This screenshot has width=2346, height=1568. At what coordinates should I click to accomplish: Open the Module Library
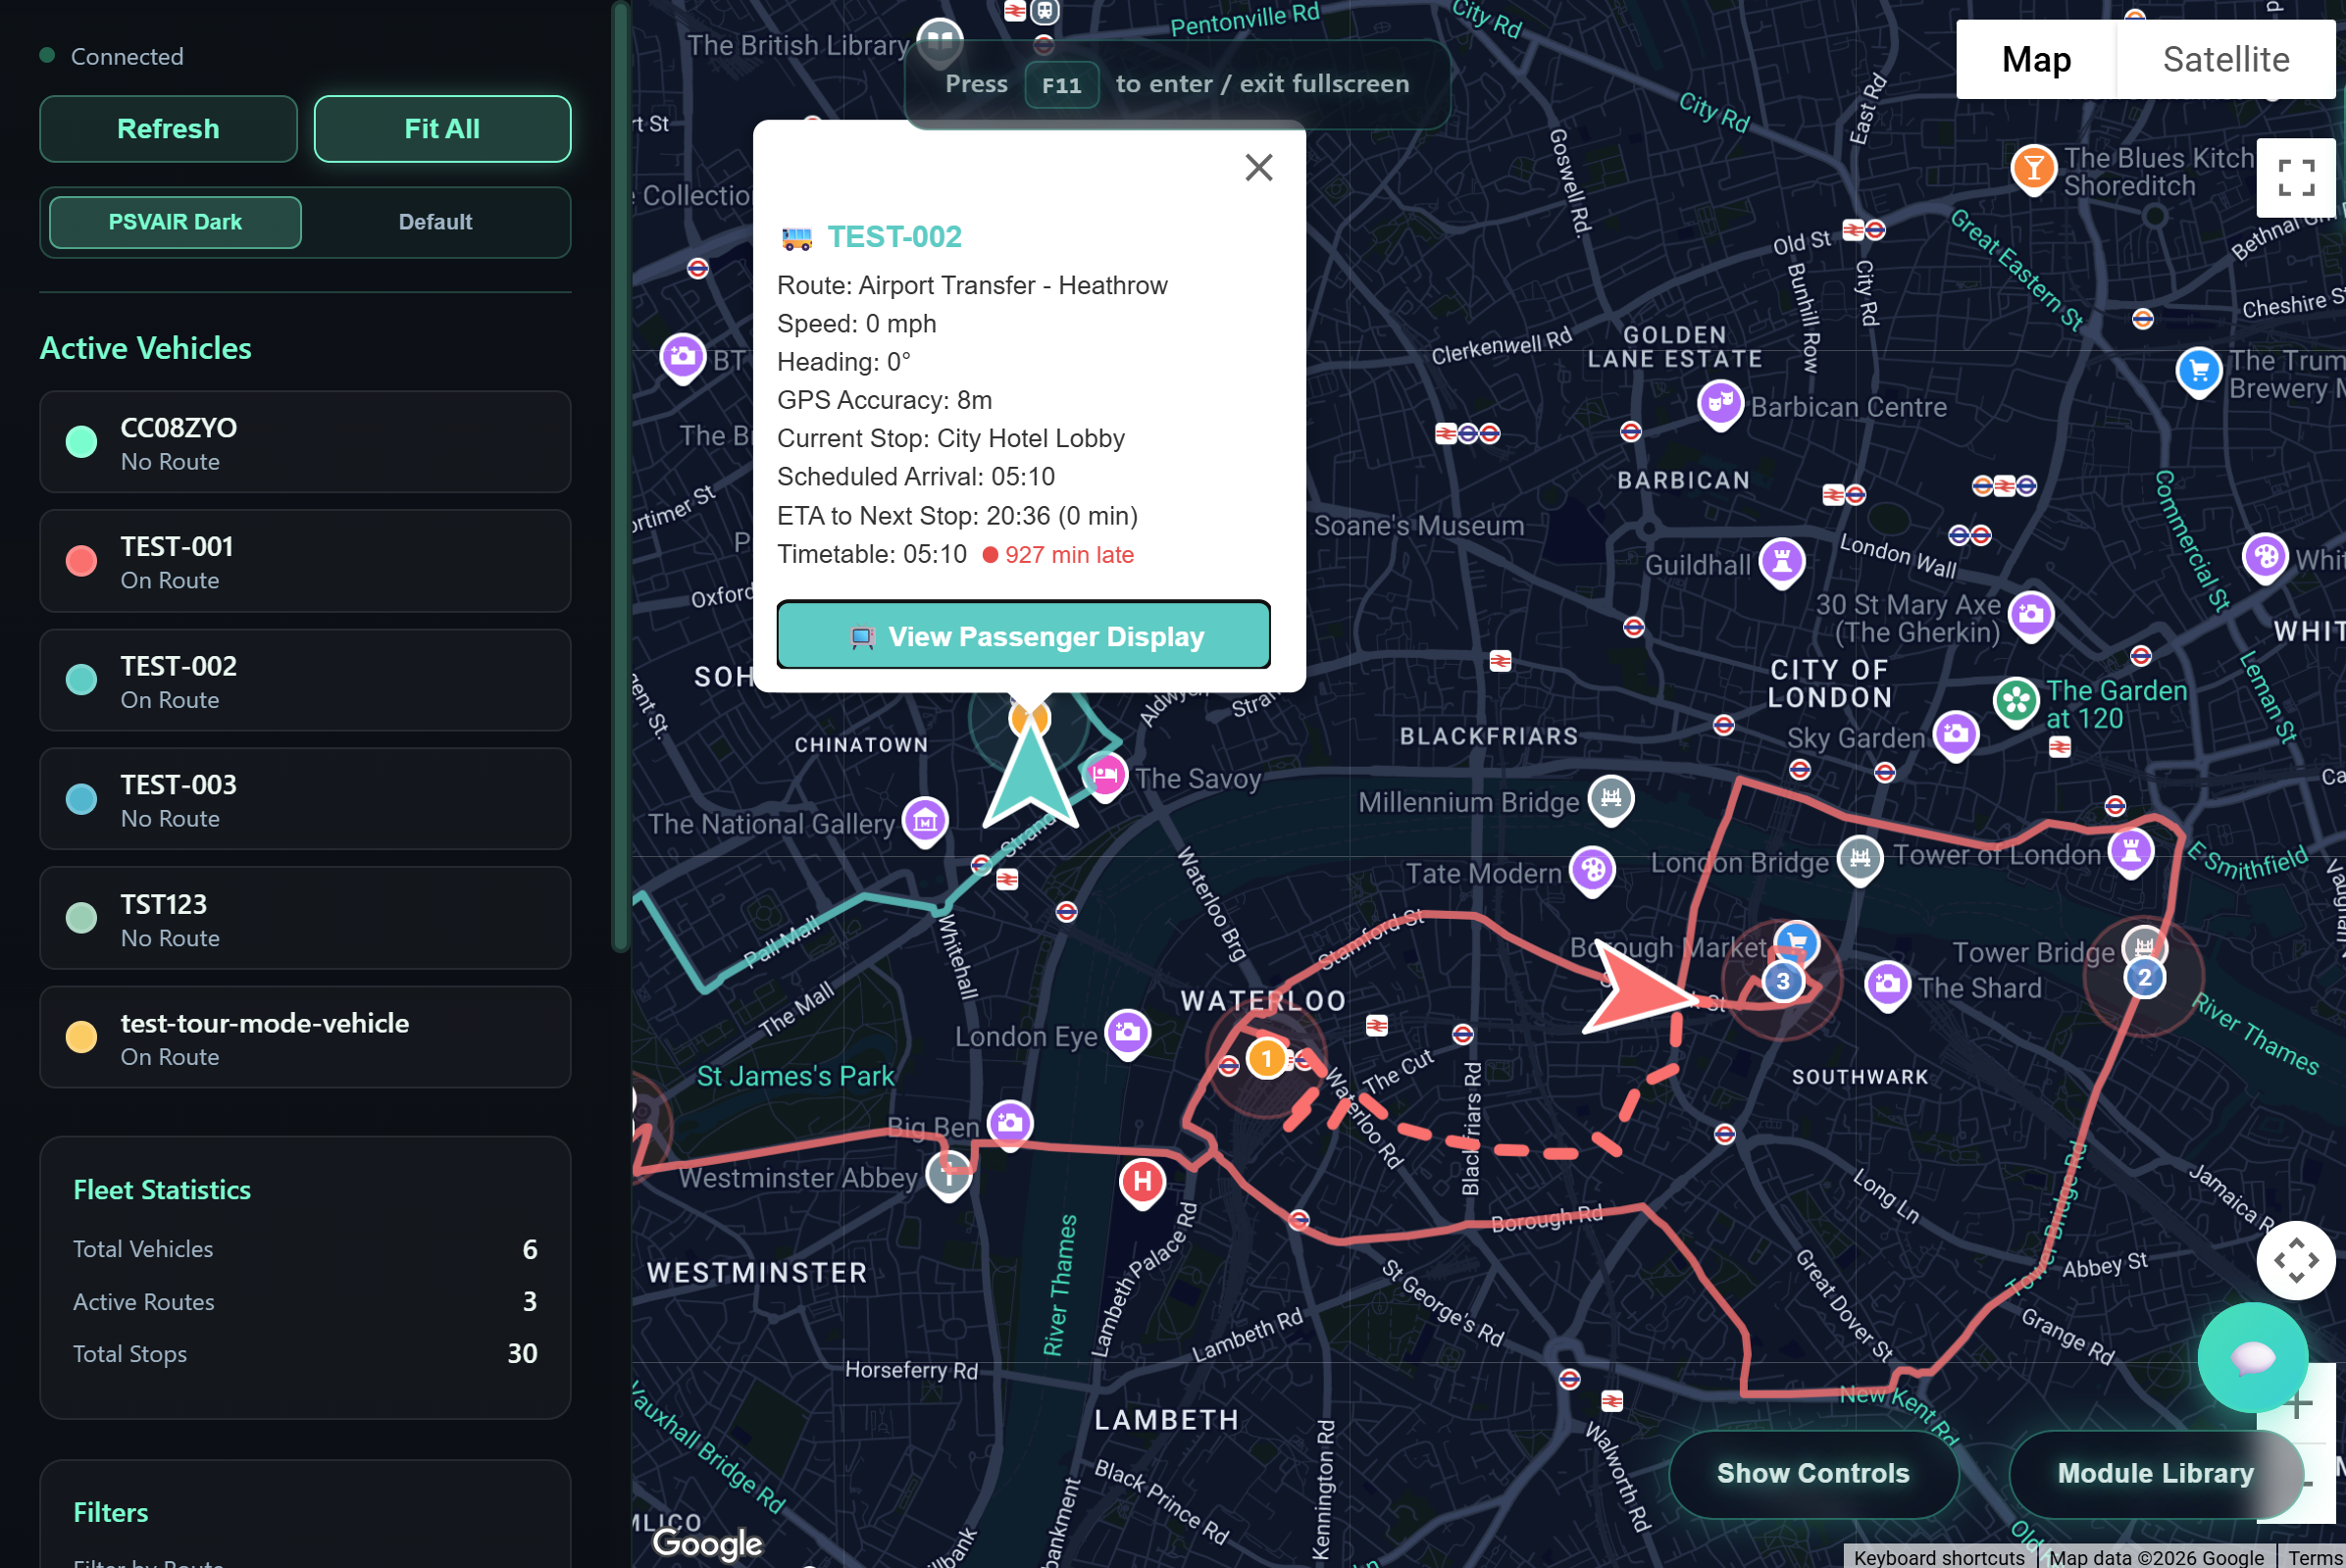pyautogui.click(x=2155, y=1473)
